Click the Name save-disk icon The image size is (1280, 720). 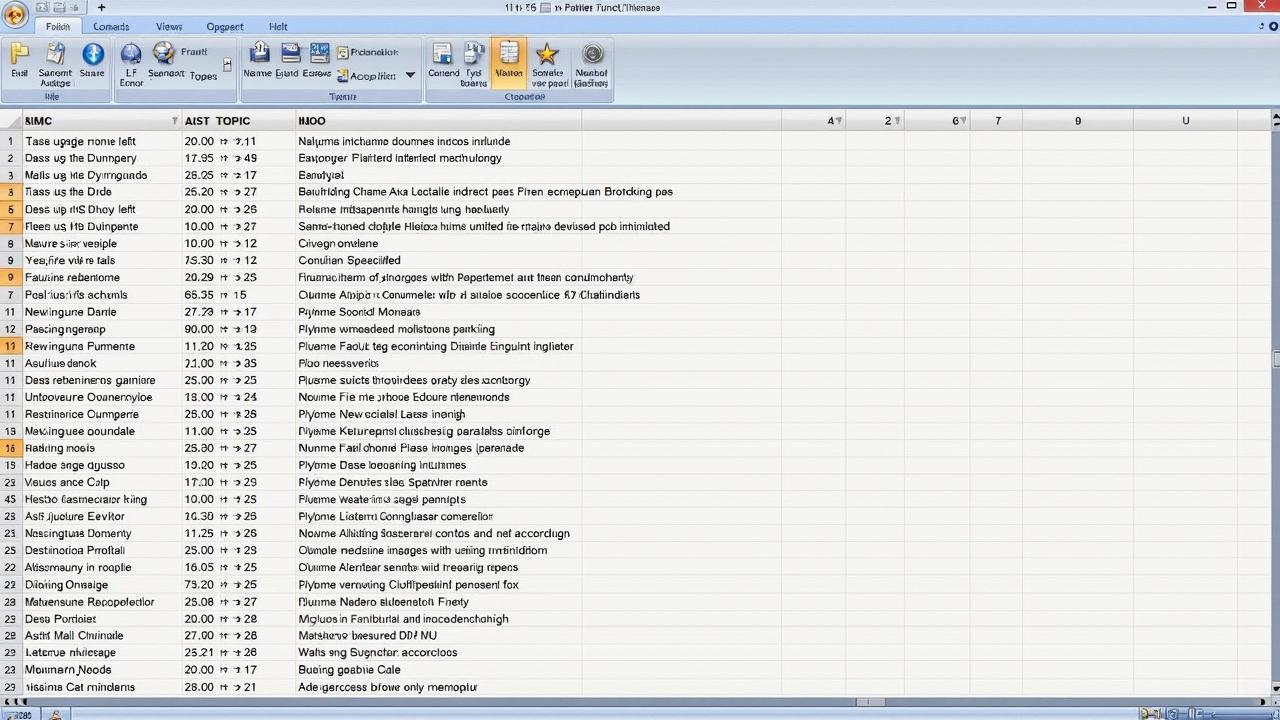(x=259, y=54)
